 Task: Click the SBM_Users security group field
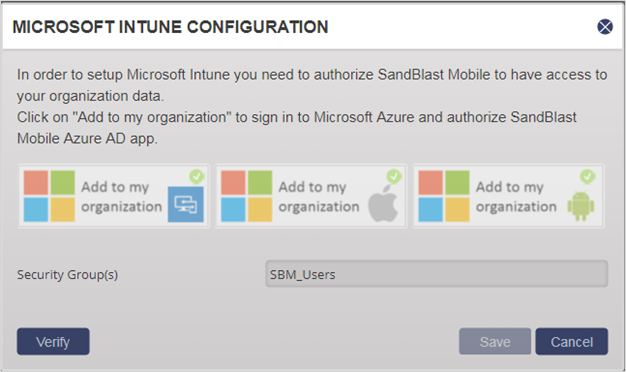pyautogui.click(x=437, y=274)
